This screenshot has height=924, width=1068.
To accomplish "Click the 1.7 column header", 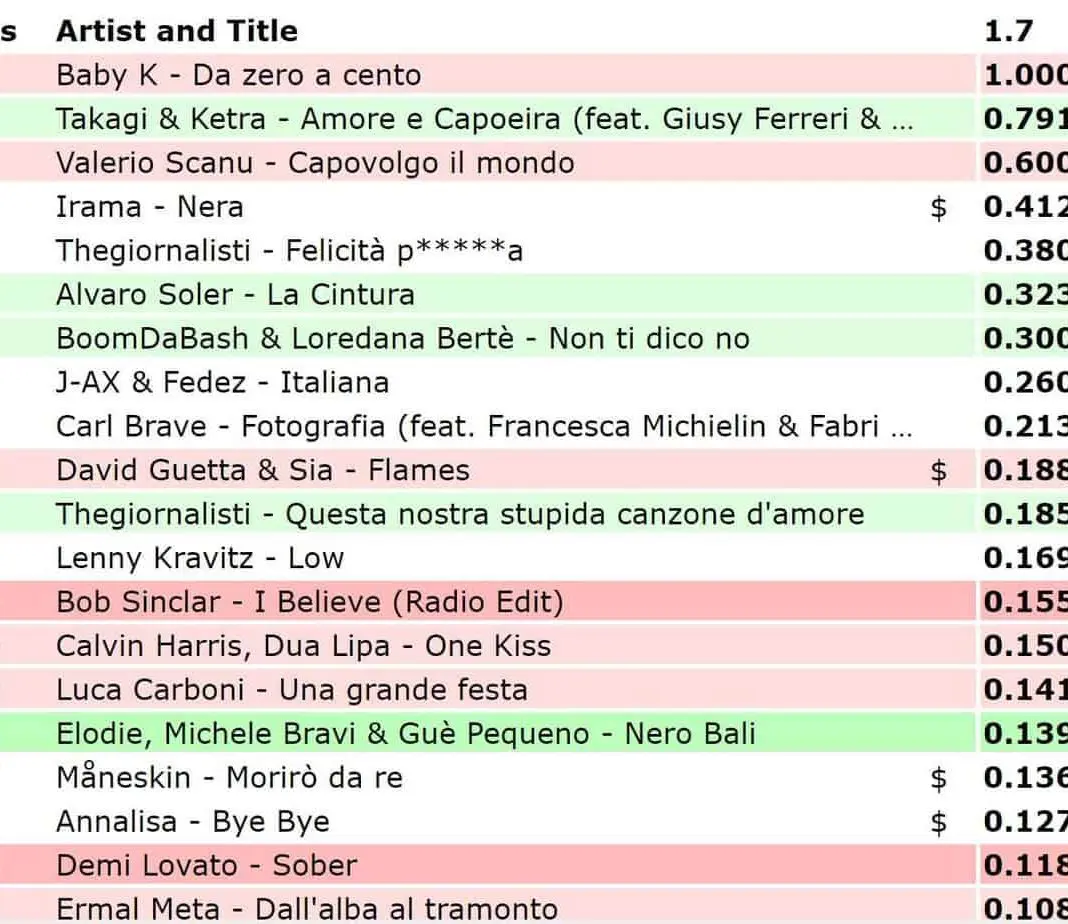I will 1008,31.
